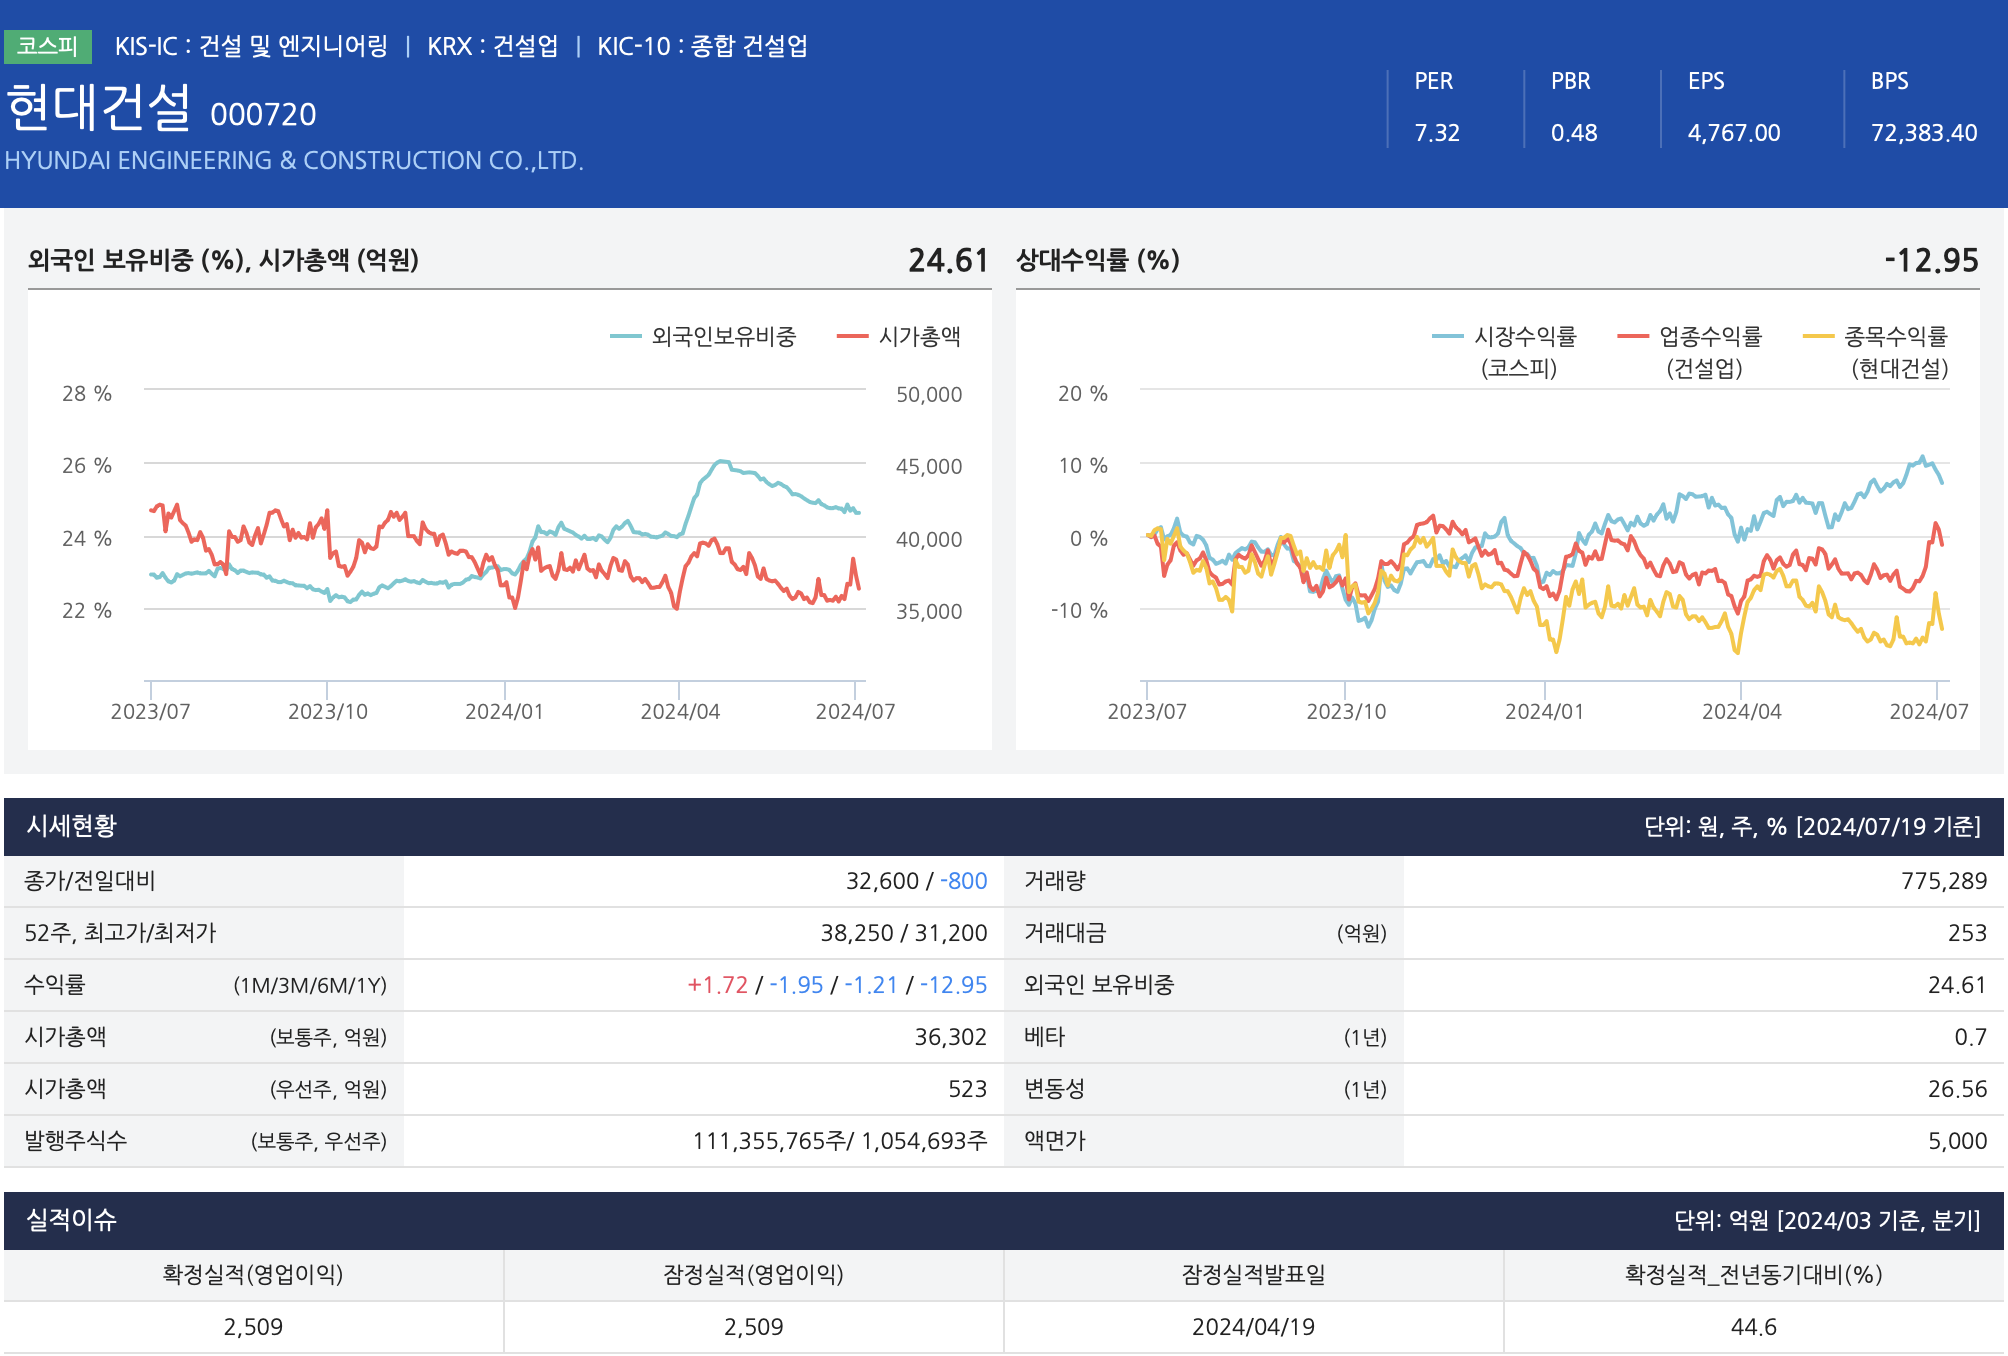Click the KIC-10 종합 건설업 classification label
The width and height of the screenshot is (2008, 1356).
[702, 46]
